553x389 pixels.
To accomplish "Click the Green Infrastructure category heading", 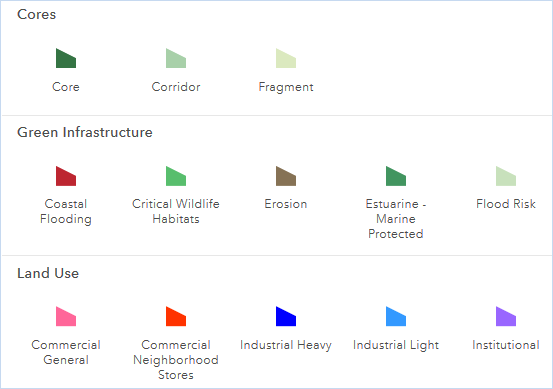I will coord(85,132).
